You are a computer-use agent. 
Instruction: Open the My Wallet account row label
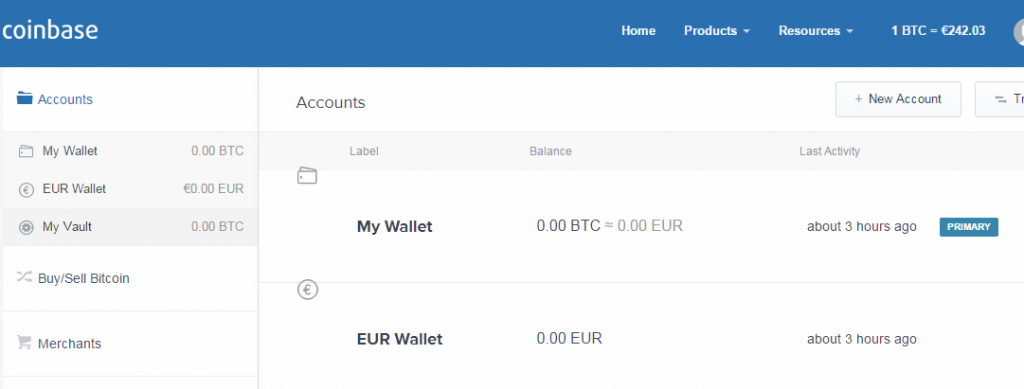394,226
